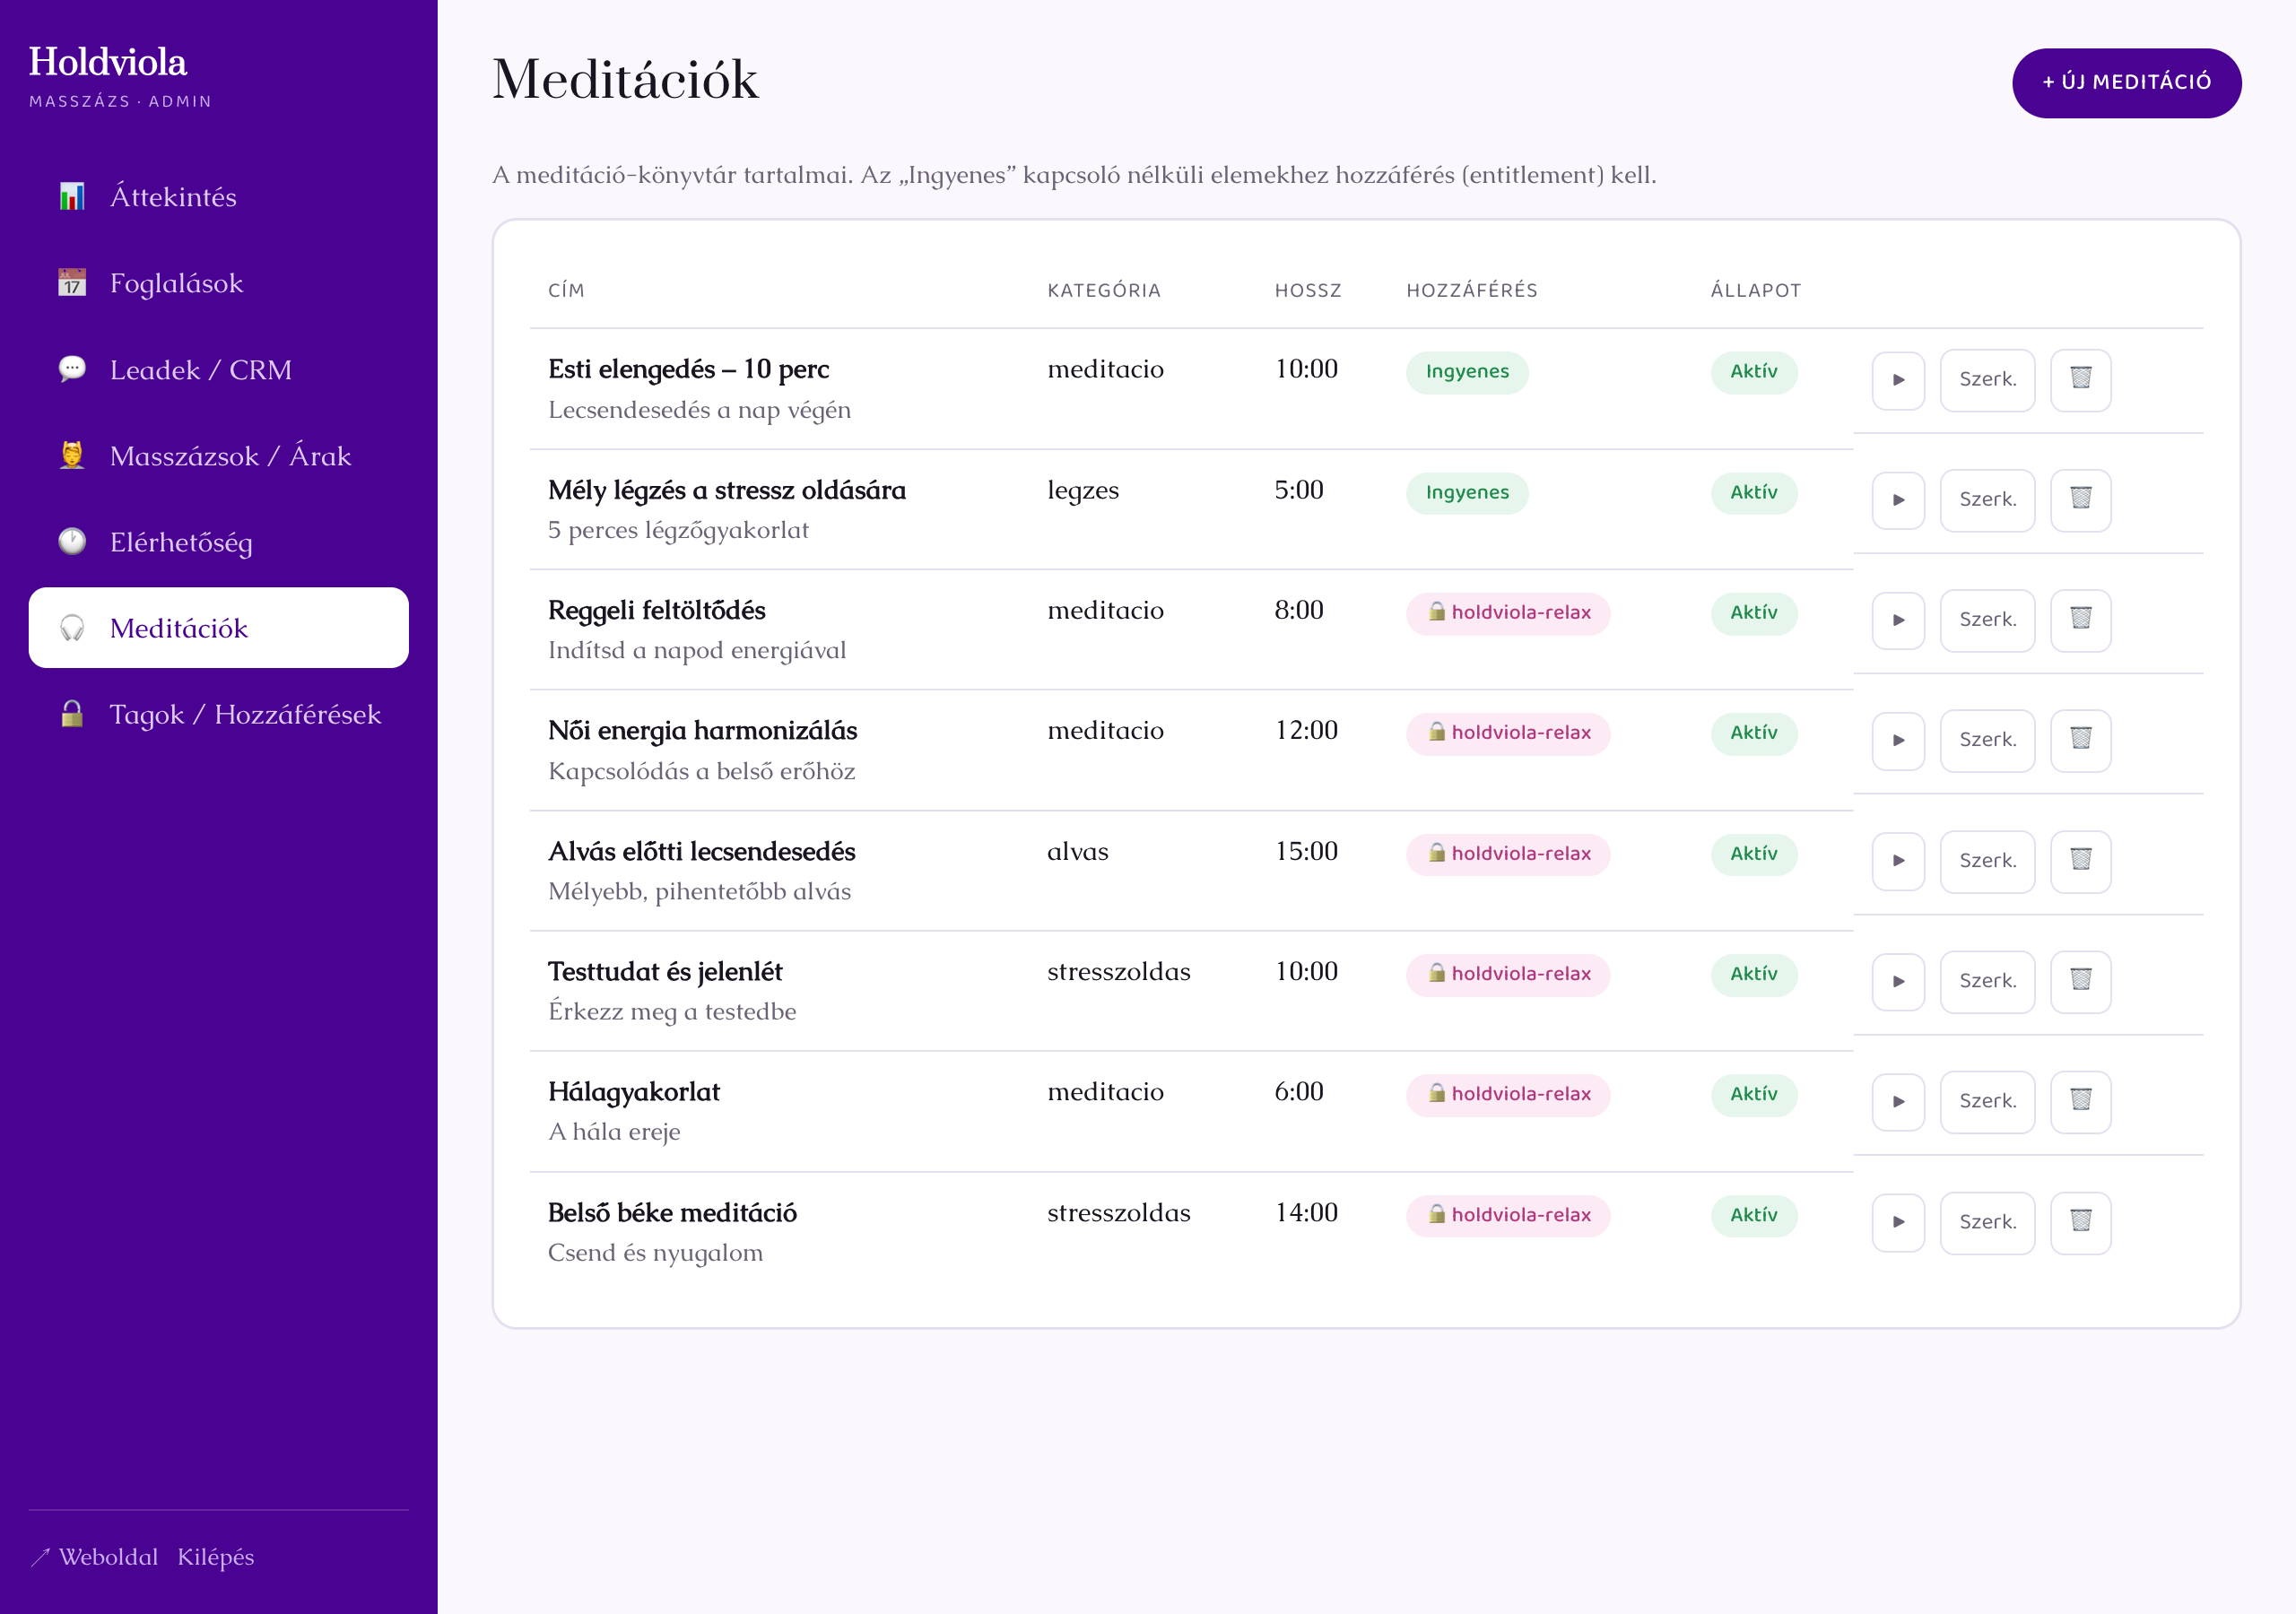Click the holdviola-relax badge for Reggeli feltöltődés
The image size is (2296, 1614).
pyautogui.click(x=1508, y=613)
